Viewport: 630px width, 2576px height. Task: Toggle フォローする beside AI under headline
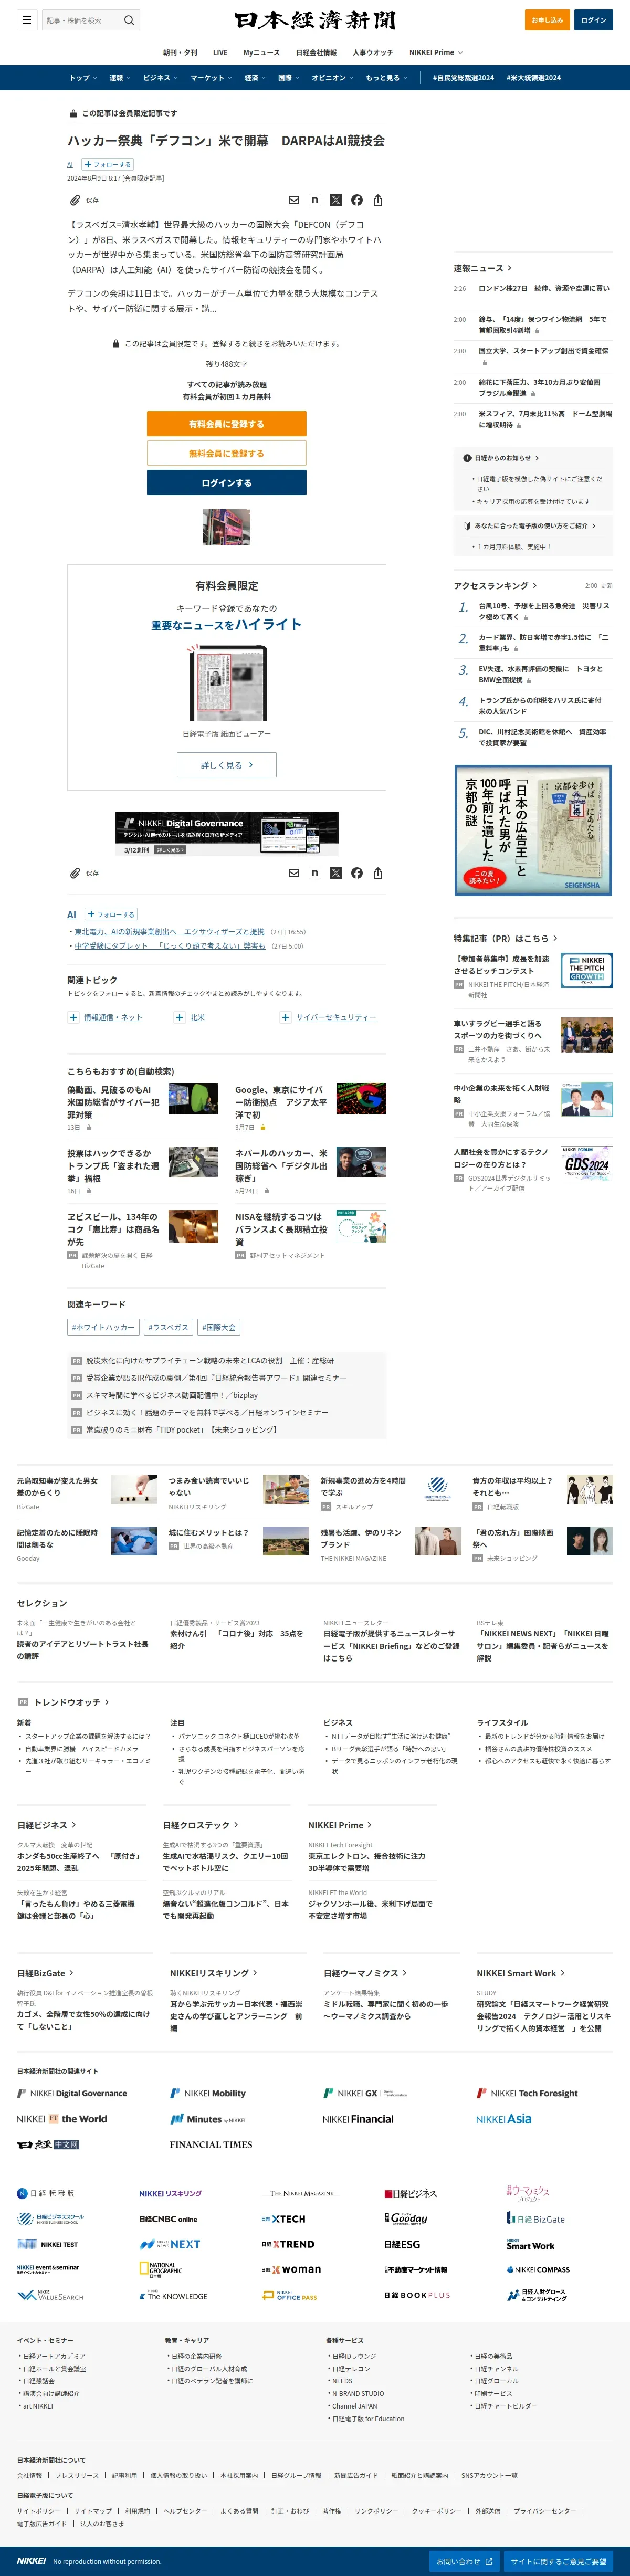107,165
